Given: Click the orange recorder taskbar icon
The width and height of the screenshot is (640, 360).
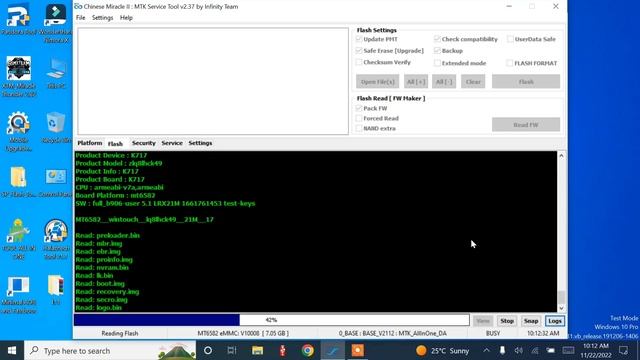Looking at the screenshot, I should [358, 351].
